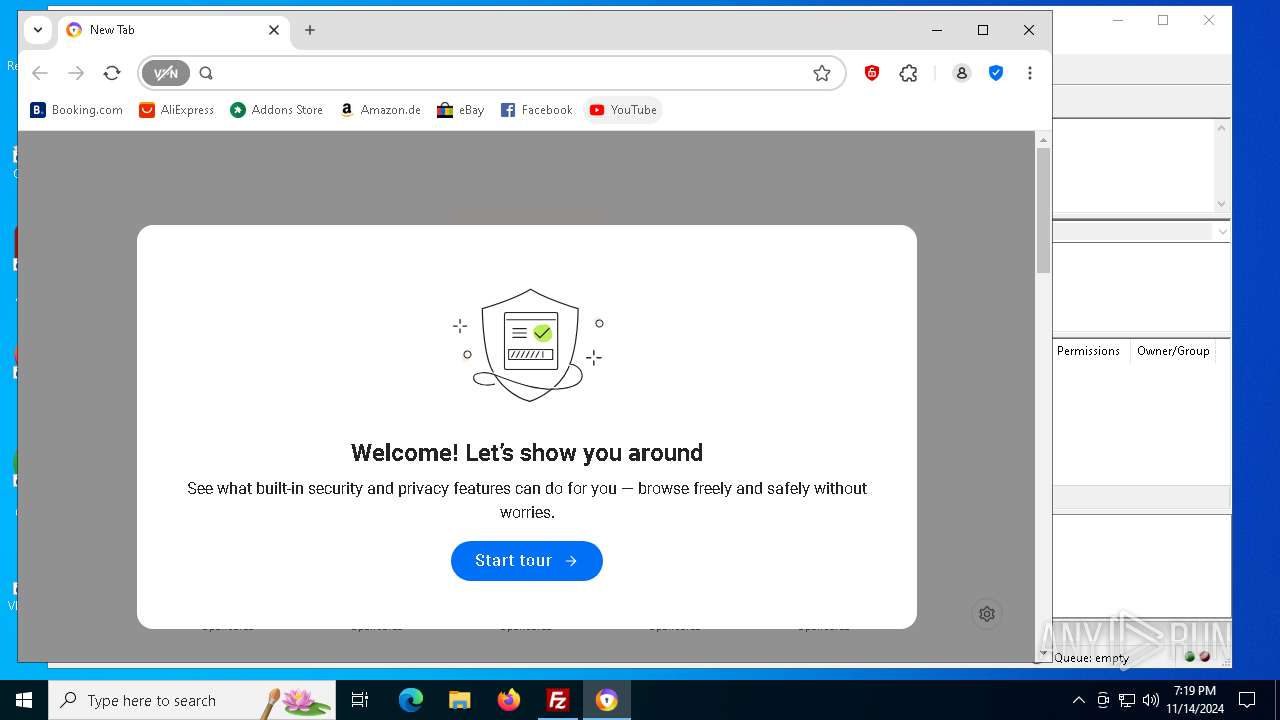Screen dimensions: 1280x720
Task: Open the YouTube bookmark
Action: (623, 110)
